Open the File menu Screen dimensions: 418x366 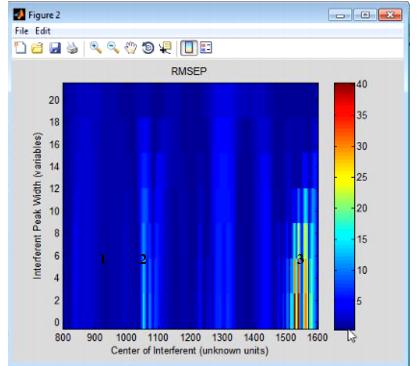coord(22,31)
